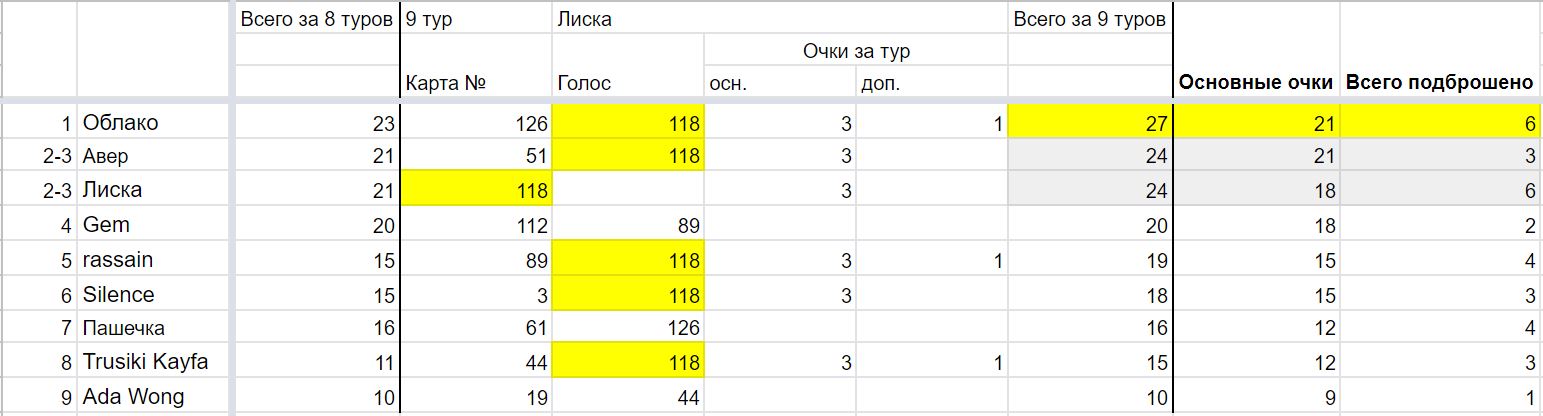1543x416 pixels.
Task: Select the 'Всего за 8 туров' header cell
Action: coord(317,18)
